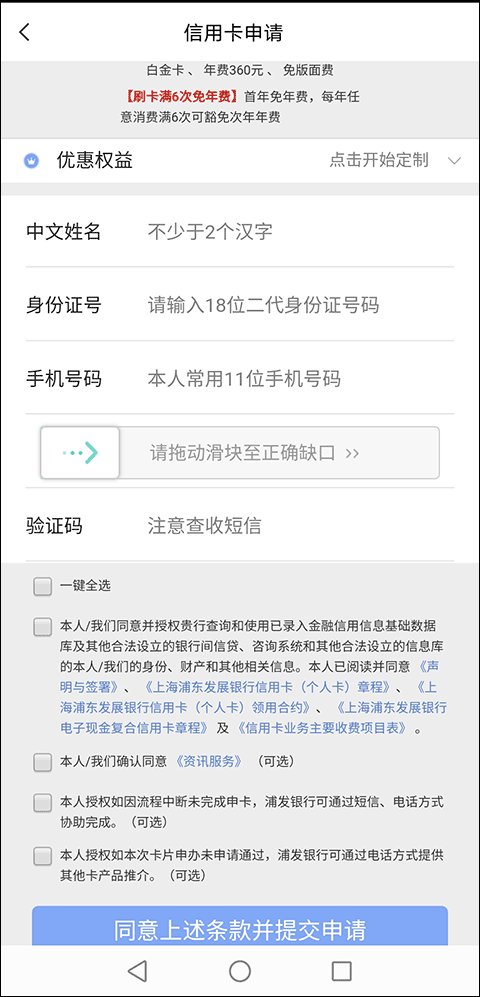The height and width of the screenshot is (997, 480).
Task: Tick the 流程中断协助完成 authorization checkbox
Action: coord(43,802)
